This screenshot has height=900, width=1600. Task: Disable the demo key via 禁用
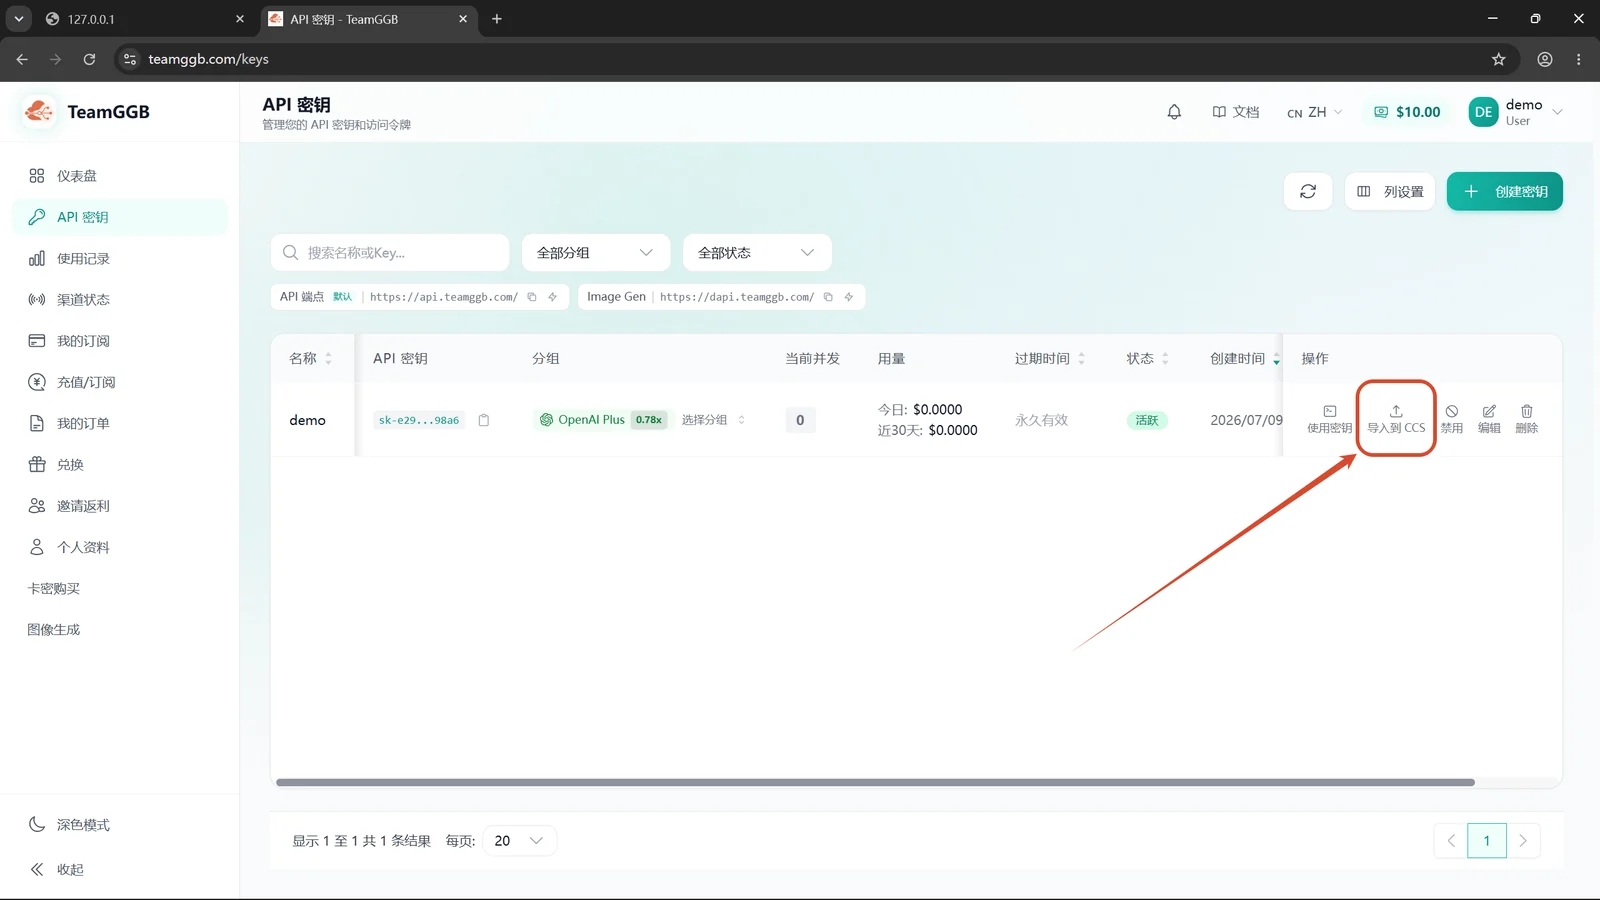tap(1451, 419)
